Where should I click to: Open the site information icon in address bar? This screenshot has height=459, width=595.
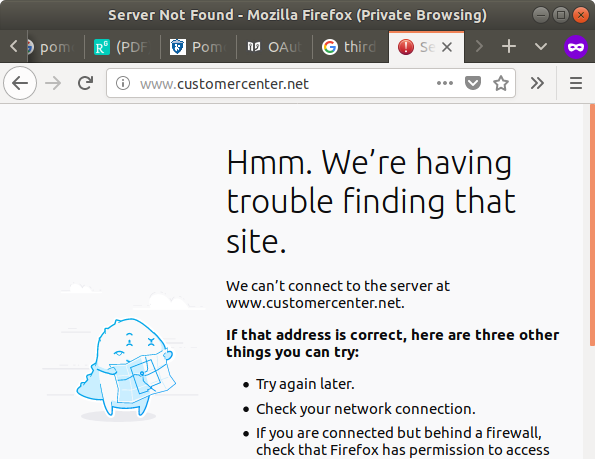[123, 83]
